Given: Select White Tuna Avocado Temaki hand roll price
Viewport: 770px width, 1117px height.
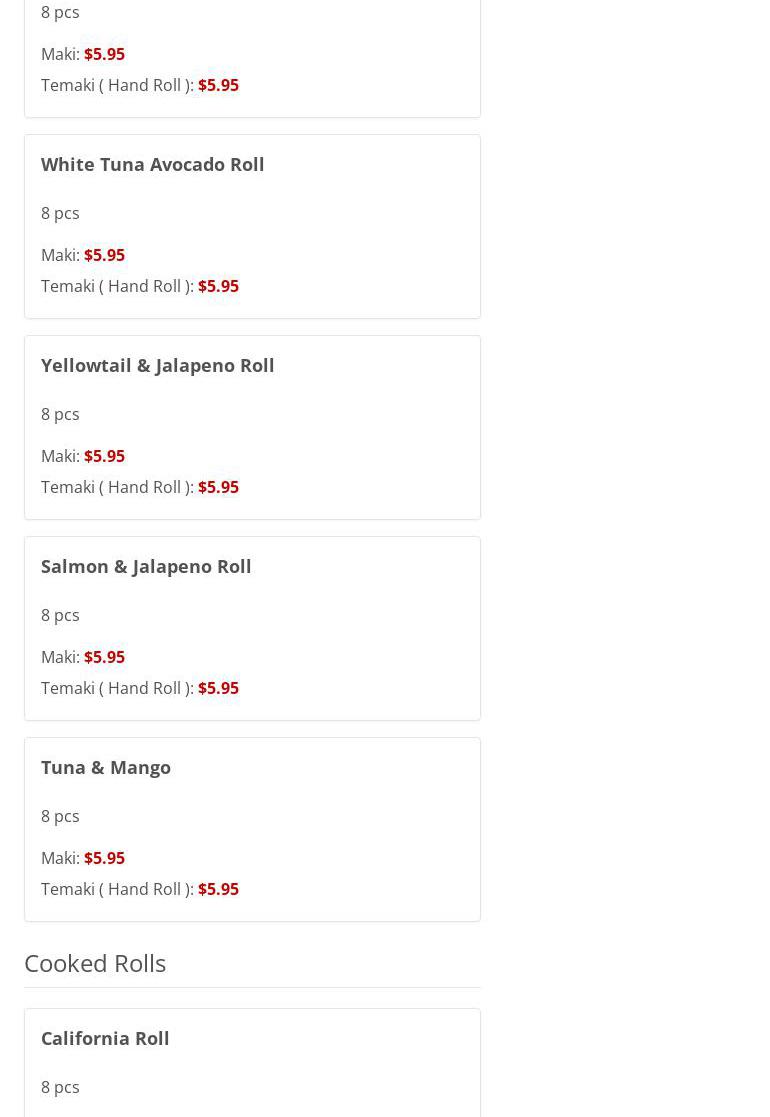Looking at the screenshot, I should (218, 286).
